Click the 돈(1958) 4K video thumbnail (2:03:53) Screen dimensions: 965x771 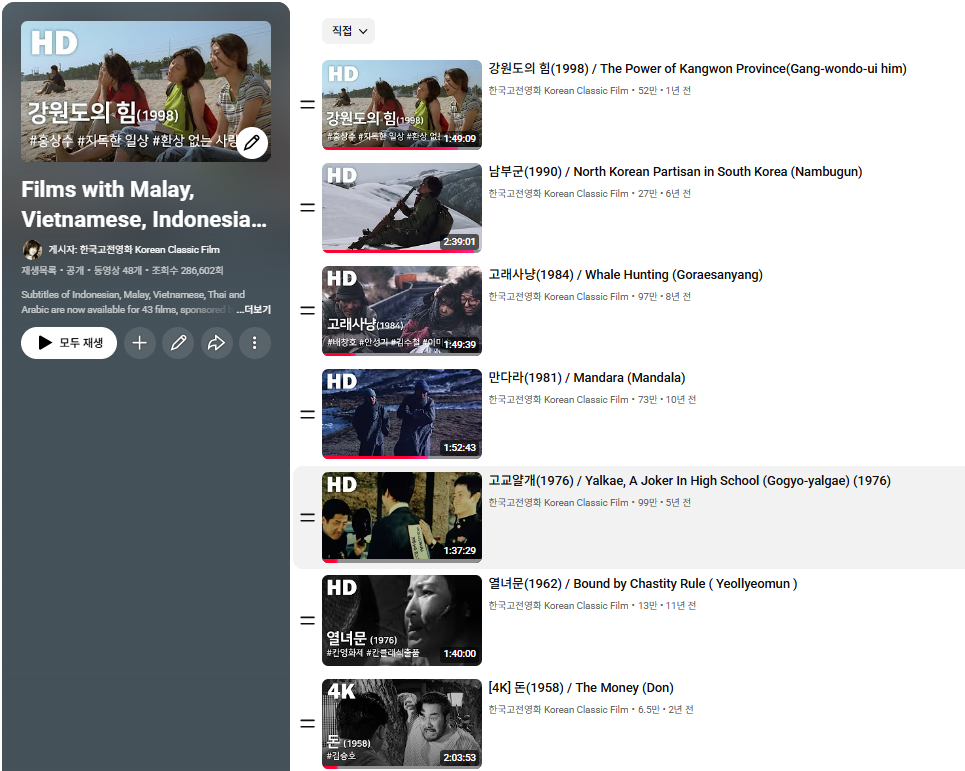(x=402, y=724)
